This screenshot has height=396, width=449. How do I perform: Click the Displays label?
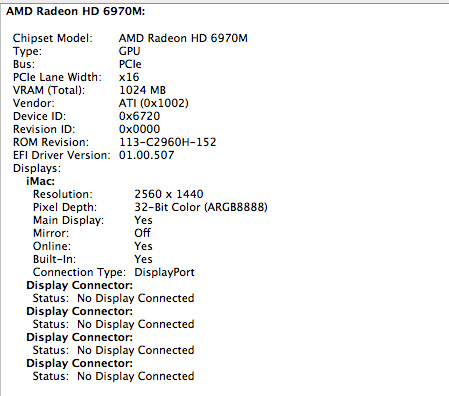37,168
